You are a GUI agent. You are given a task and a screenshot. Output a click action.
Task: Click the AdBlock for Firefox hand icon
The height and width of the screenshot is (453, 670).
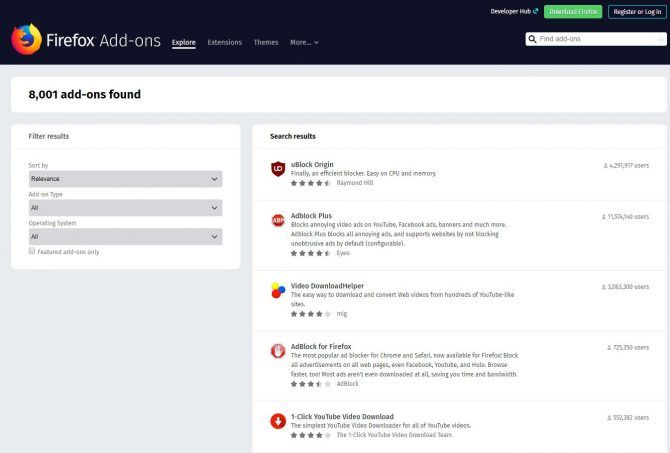coord(278,351)
